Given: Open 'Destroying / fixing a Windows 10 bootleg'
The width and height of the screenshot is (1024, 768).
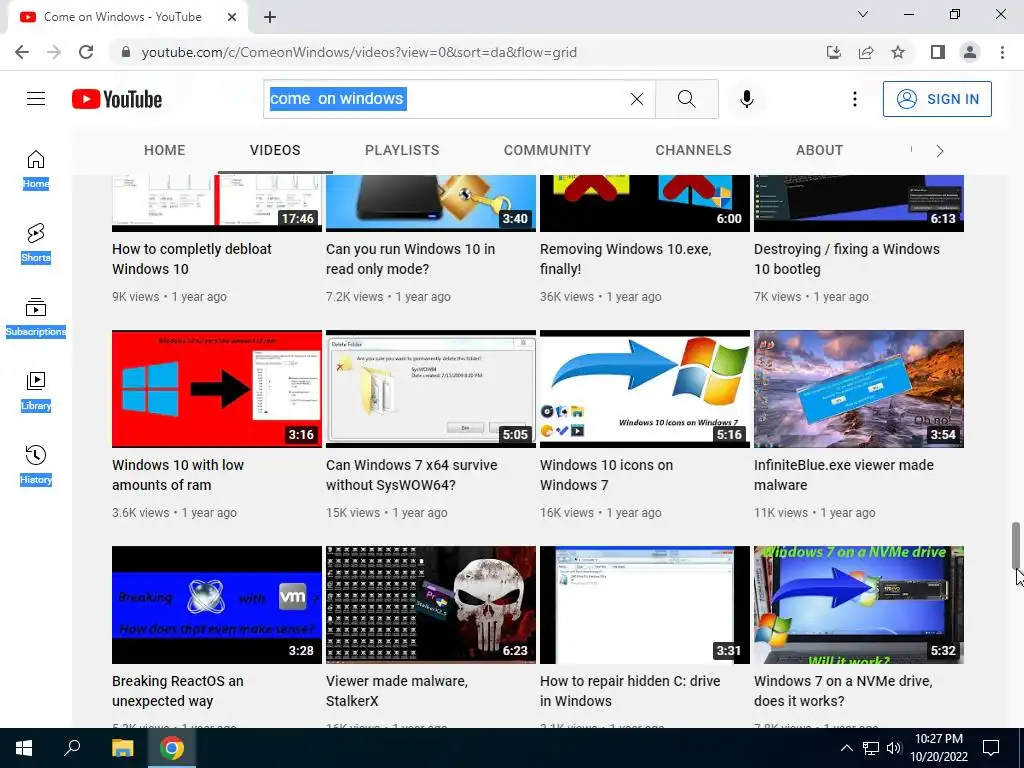Looking at the screenshot, I should click(x=846, y=259).
